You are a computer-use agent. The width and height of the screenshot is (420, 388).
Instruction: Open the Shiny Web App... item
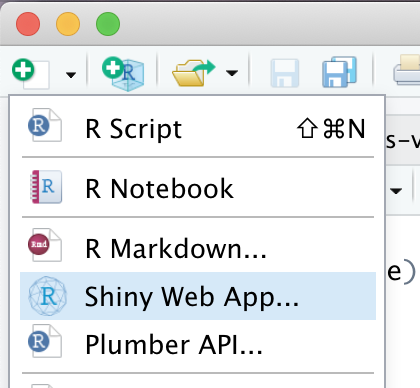pyautogui.click(x=198, y=296)
